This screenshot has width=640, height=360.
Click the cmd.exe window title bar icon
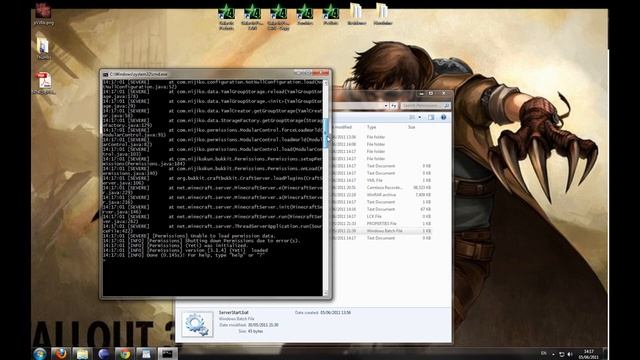pyautogui.click(x=105, y=74)
